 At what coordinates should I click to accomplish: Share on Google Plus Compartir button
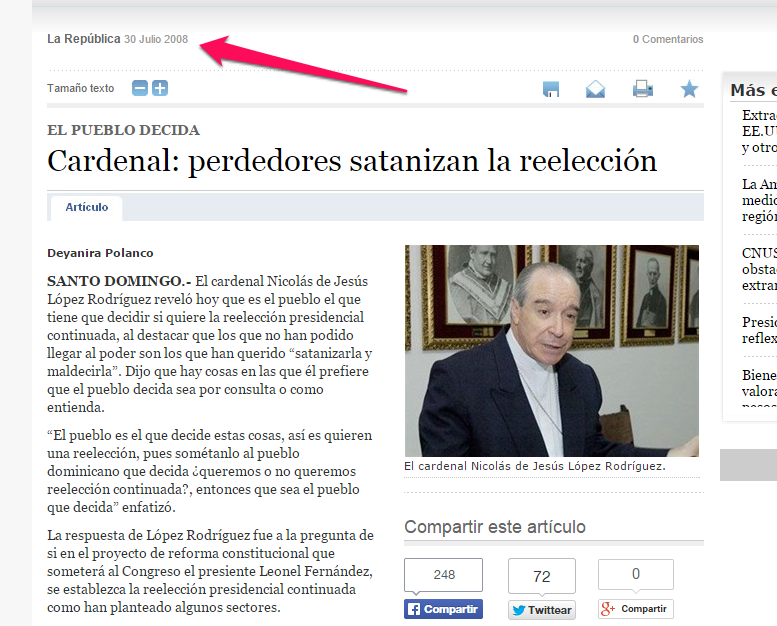click(636, 609)
